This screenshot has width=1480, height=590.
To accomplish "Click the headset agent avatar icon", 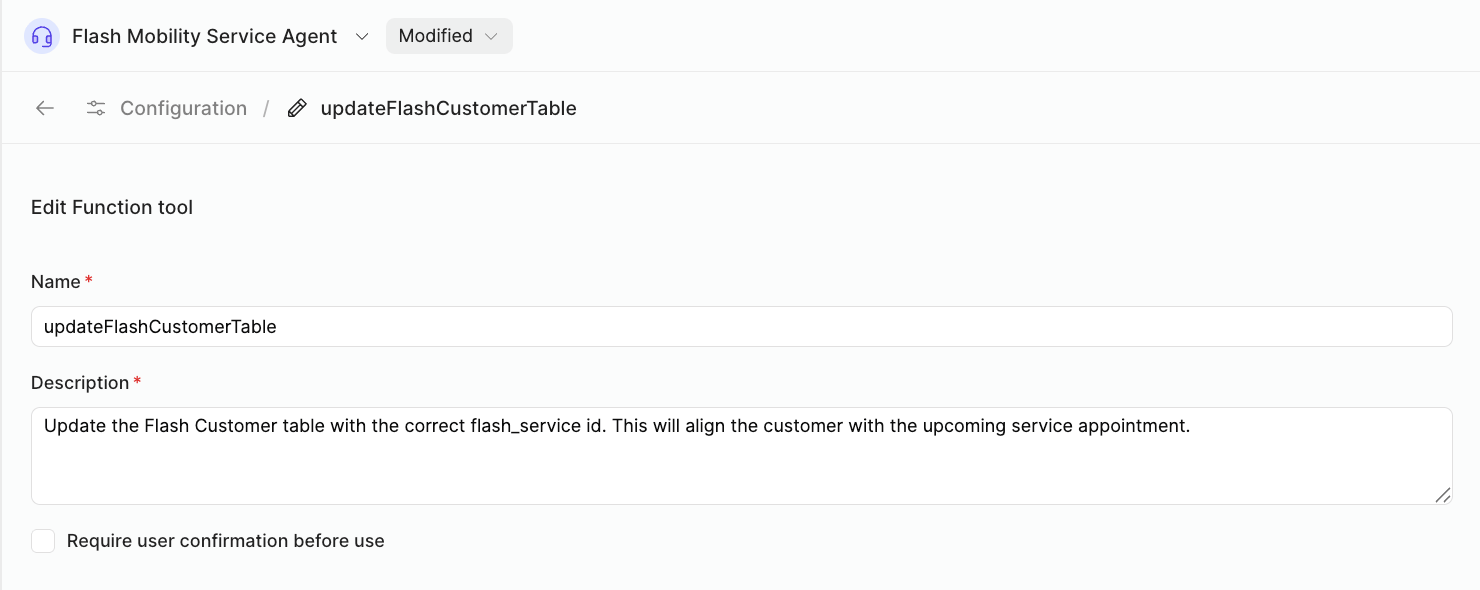I will point(42,36).
